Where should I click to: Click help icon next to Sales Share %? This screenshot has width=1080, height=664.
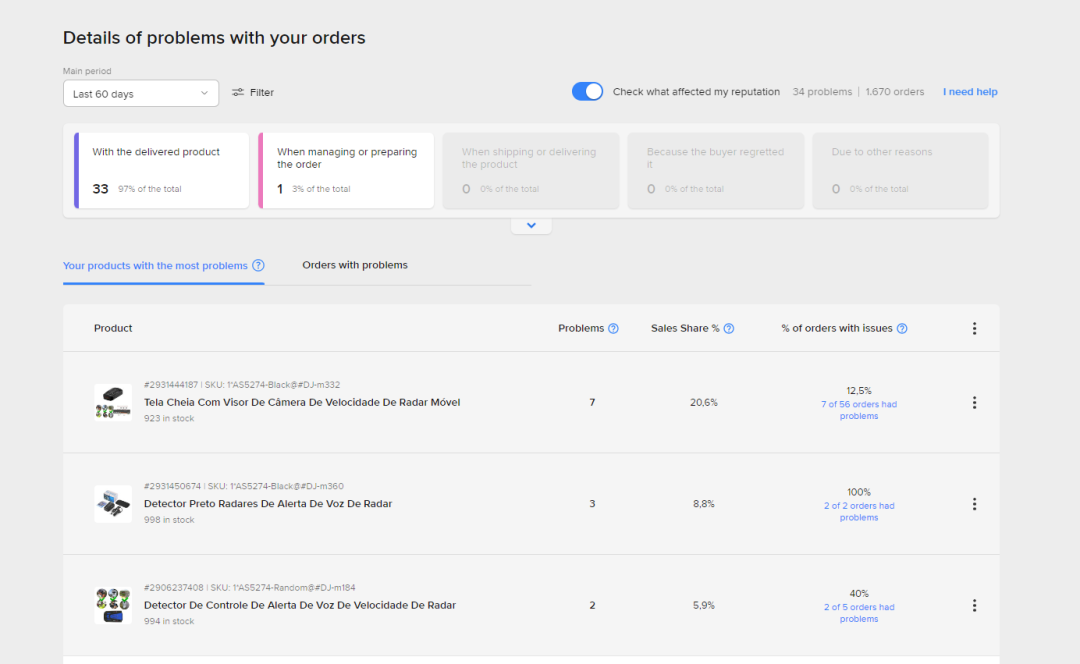click(728, 328)
